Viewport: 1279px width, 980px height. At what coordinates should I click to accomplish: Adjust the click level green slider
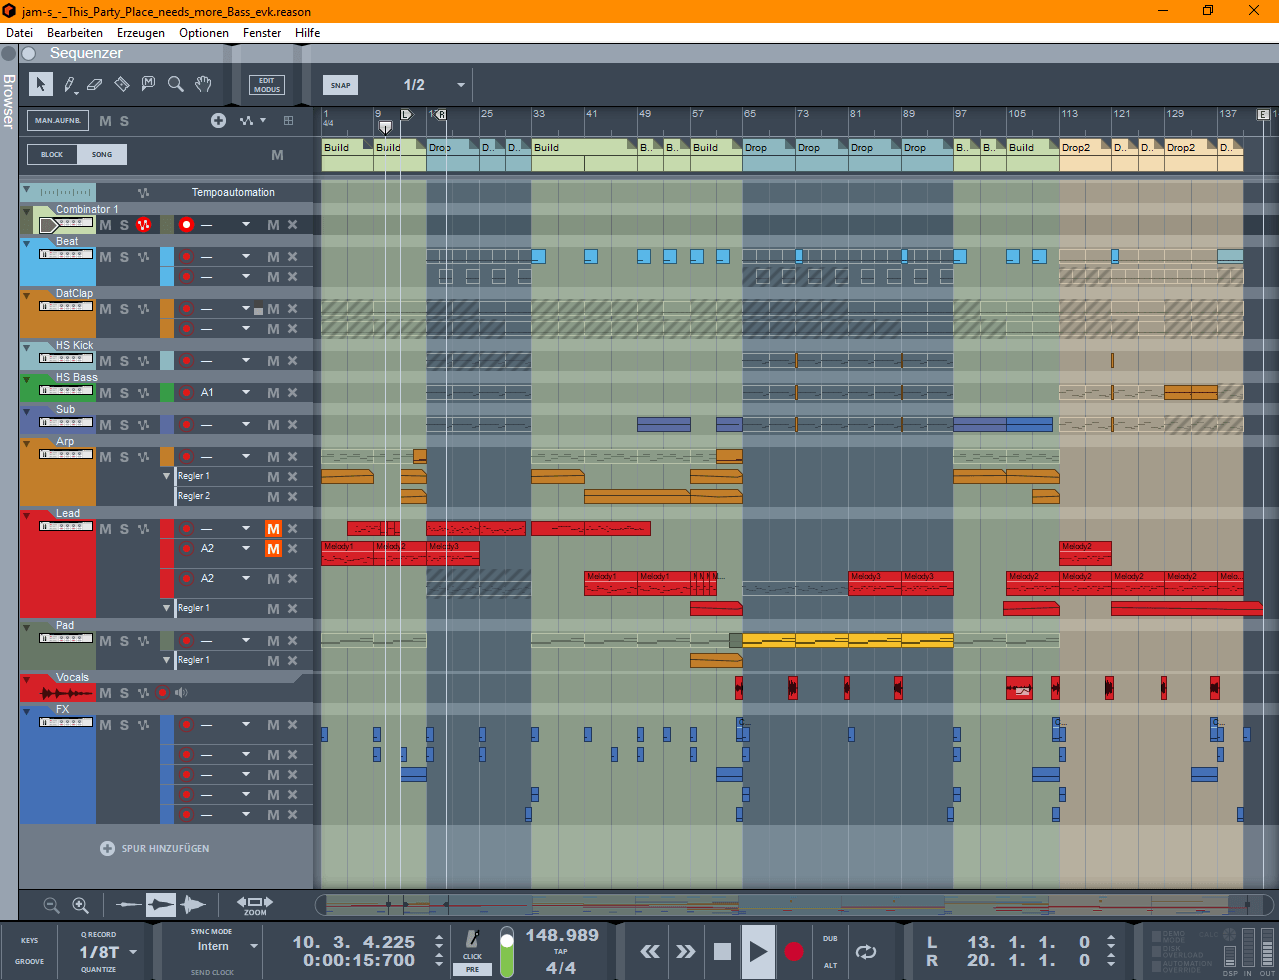click(x=507, y=952)
